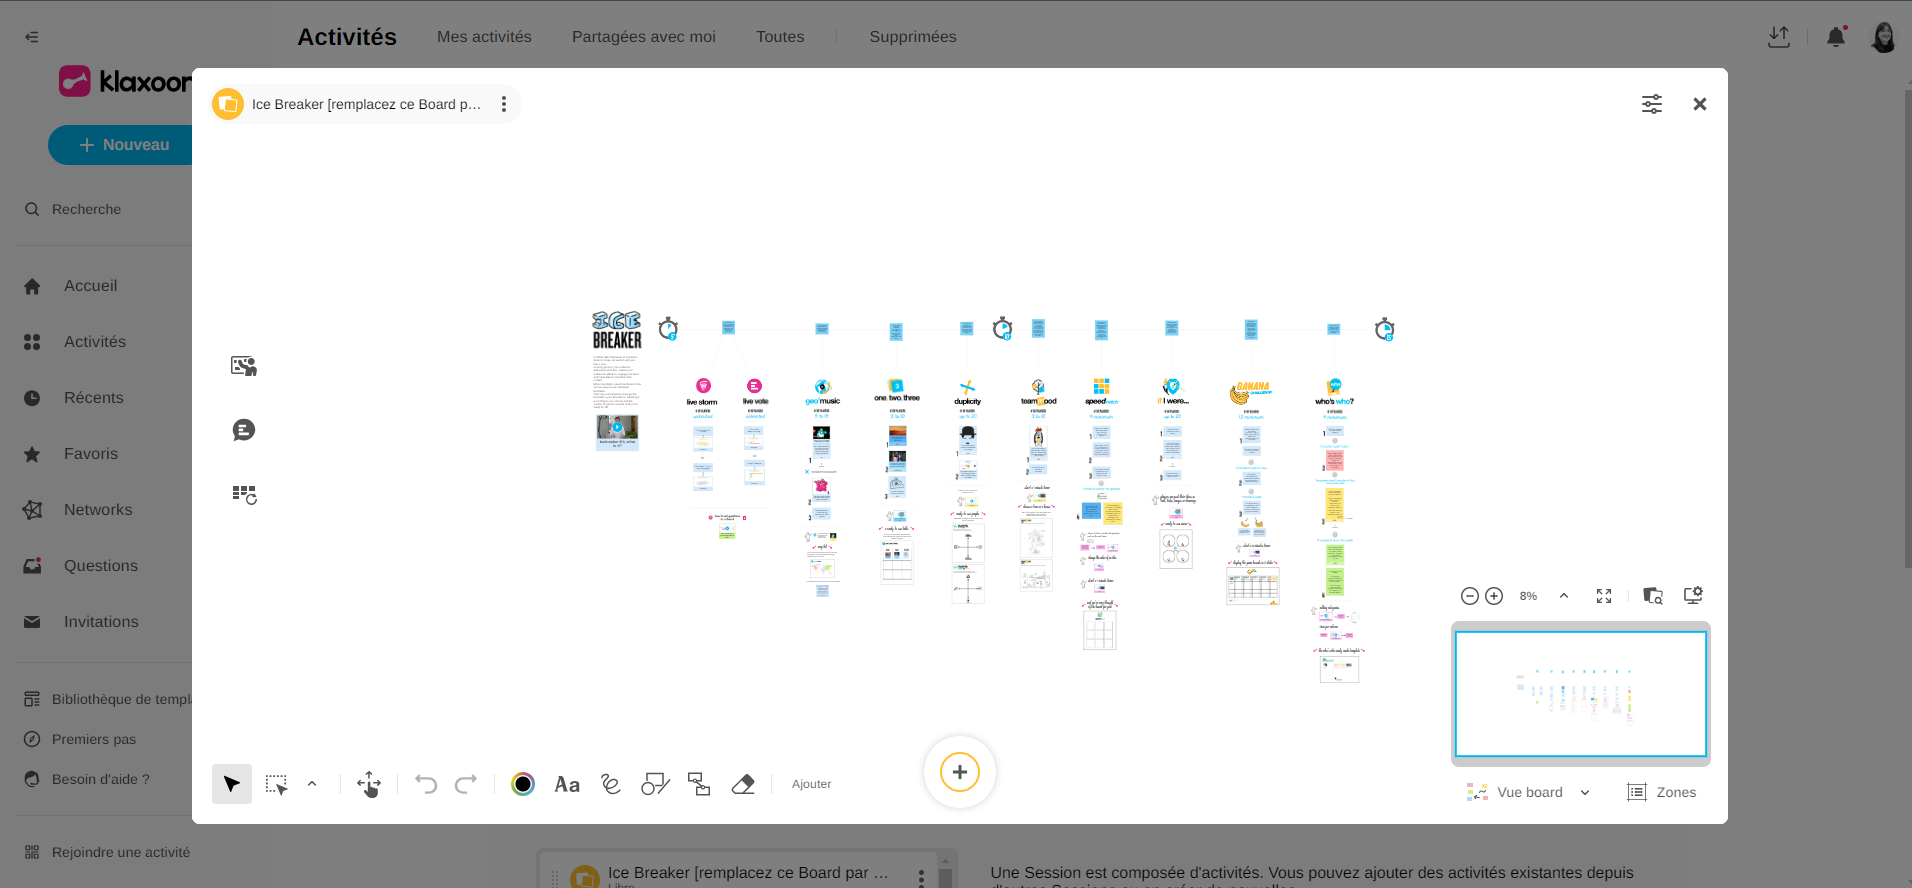Select the eraser tool
Screen dimensions: 1912x888
(743, 784)
